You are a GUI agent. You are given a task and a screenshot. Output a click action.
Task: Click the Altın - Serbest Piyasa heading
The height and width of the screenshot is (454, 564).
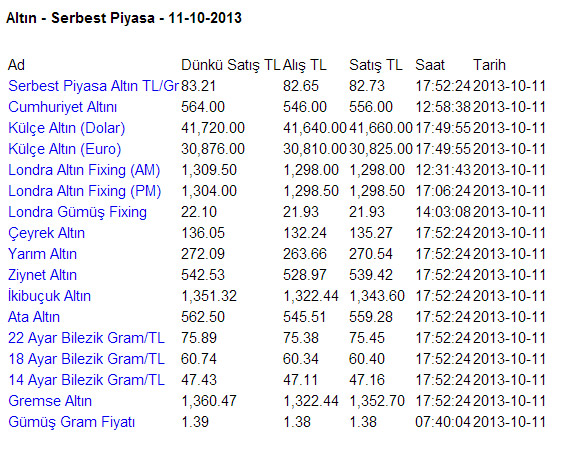pyautogui.click(x=124, y=18)
